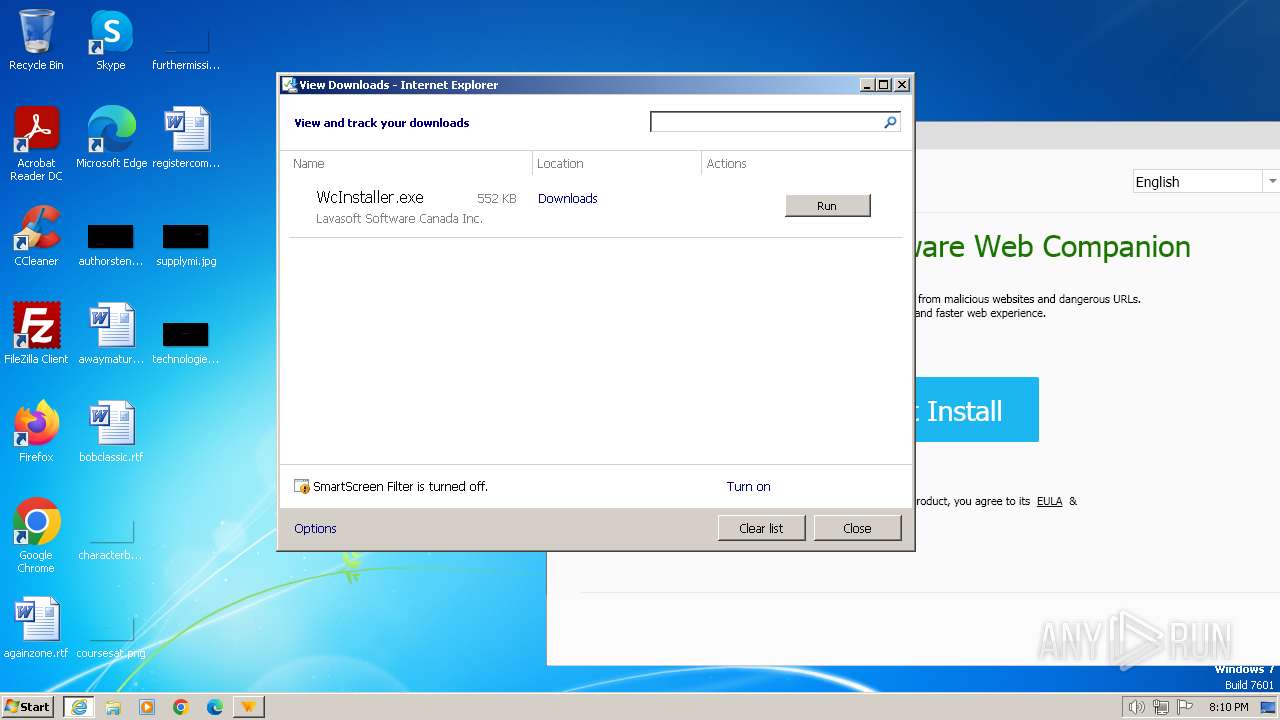This screenshot has width=1280, height=720.
Task: Focus the search downloads field
Action: click(767, 122)
